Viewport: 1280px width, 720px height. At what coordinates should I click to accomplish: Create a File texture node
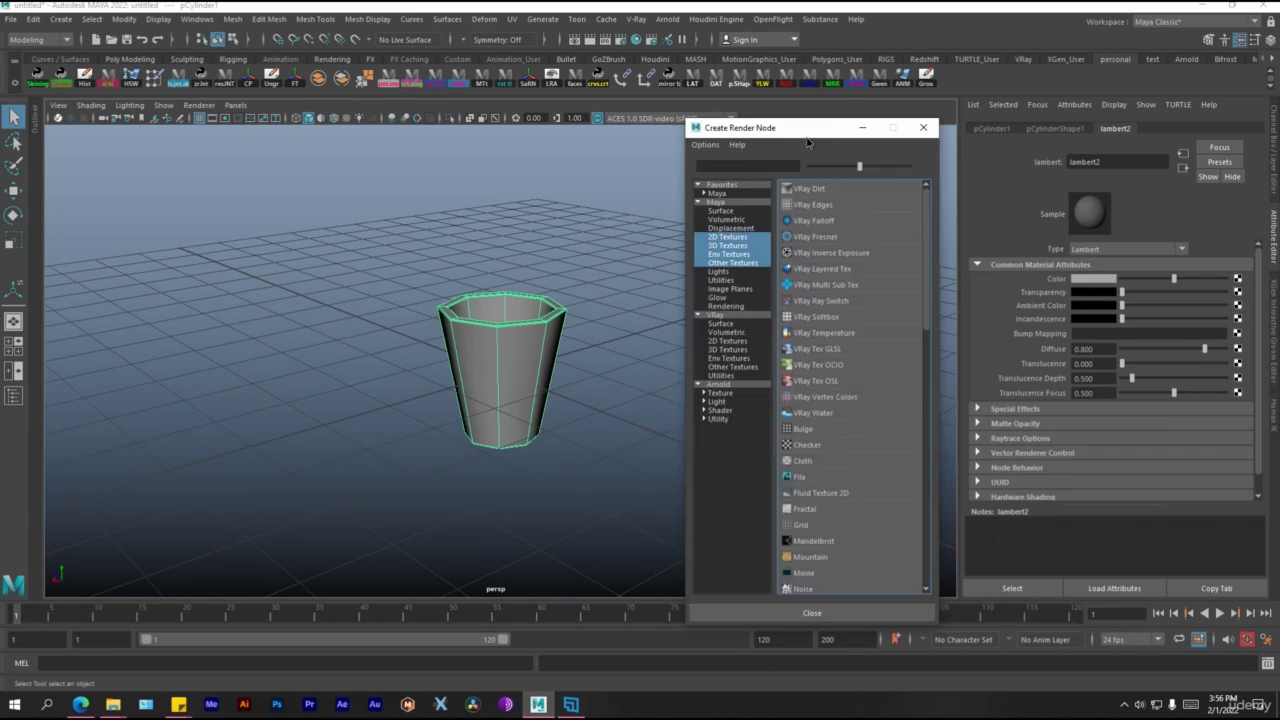coord(799,477)
